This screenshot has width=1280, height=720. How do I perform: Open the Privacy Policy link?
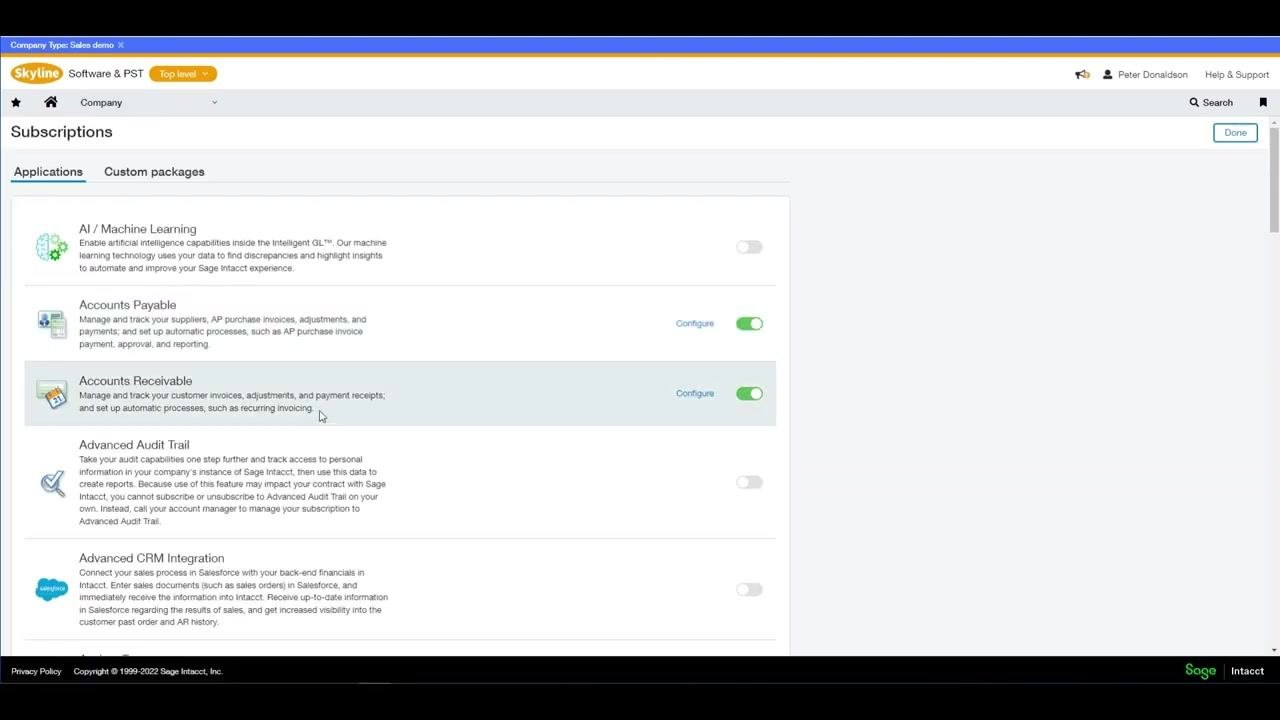pyautogui.click(x=36, y=671)
